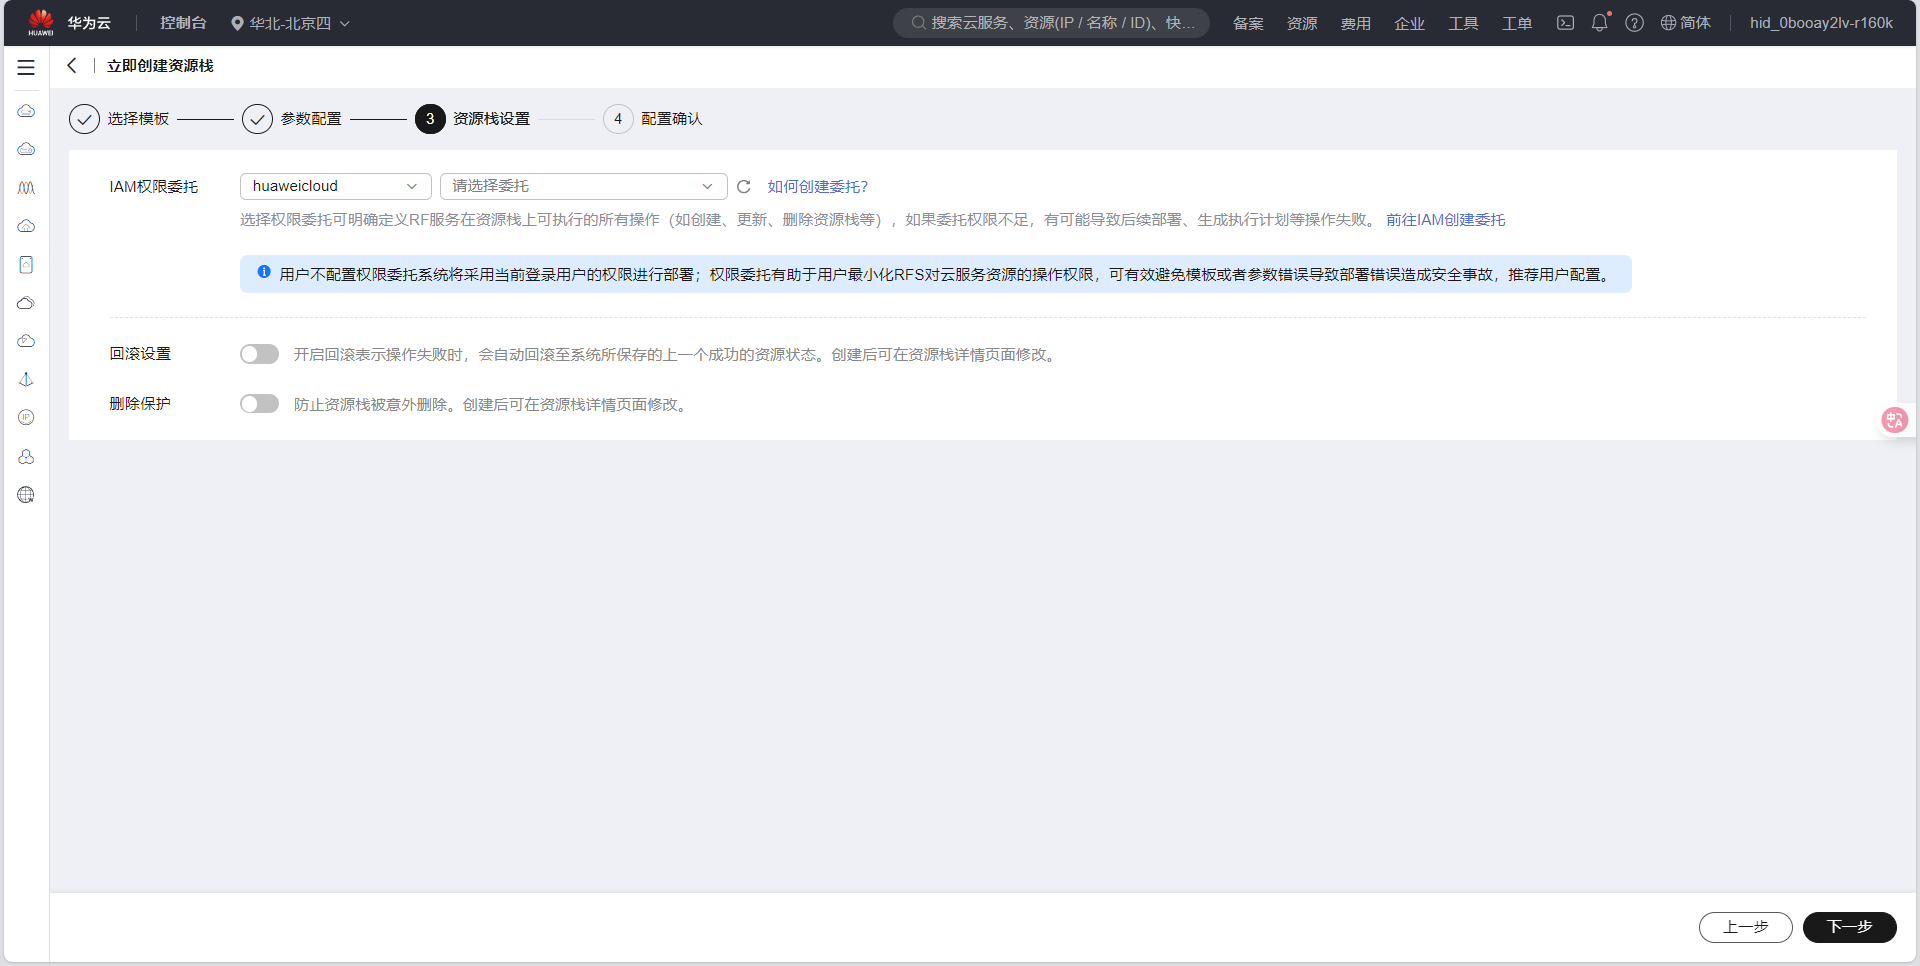Click the 删除保护 label
1920x966 pixels.
click(x=140, y=404)
